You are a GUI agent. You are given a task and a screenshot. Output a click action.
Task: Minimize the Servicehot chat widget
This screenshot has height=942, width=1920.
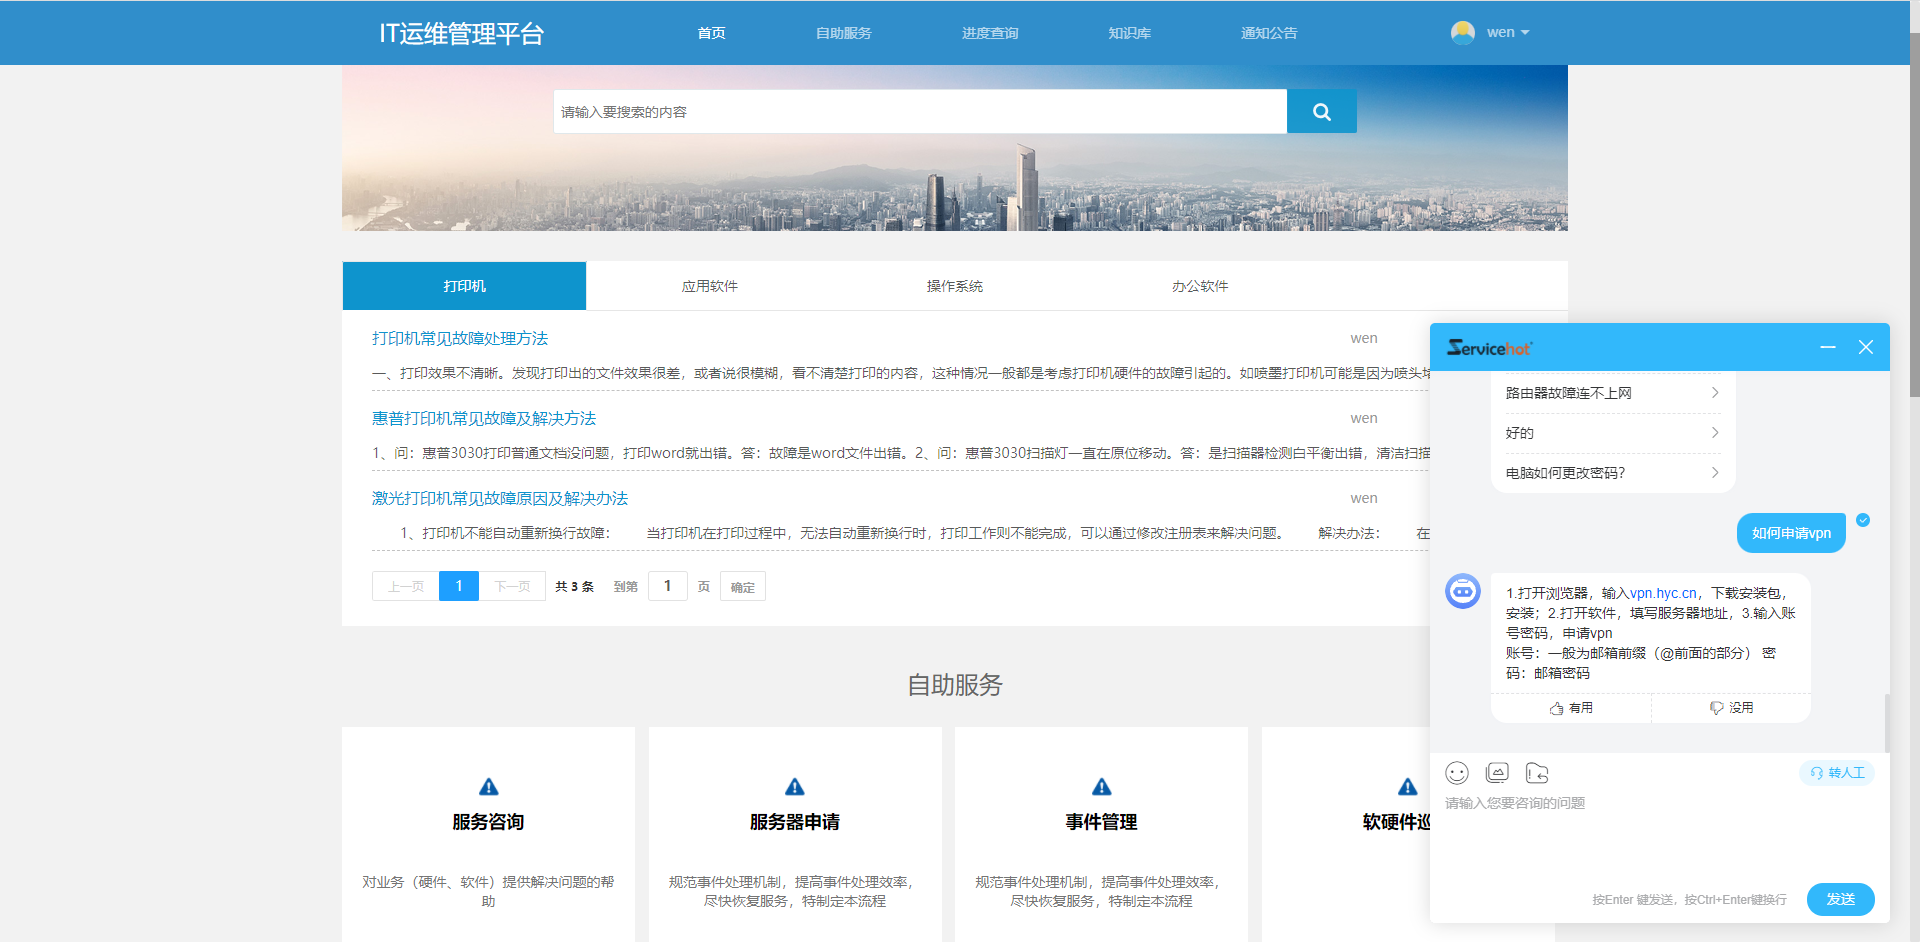click(1828, 347)
